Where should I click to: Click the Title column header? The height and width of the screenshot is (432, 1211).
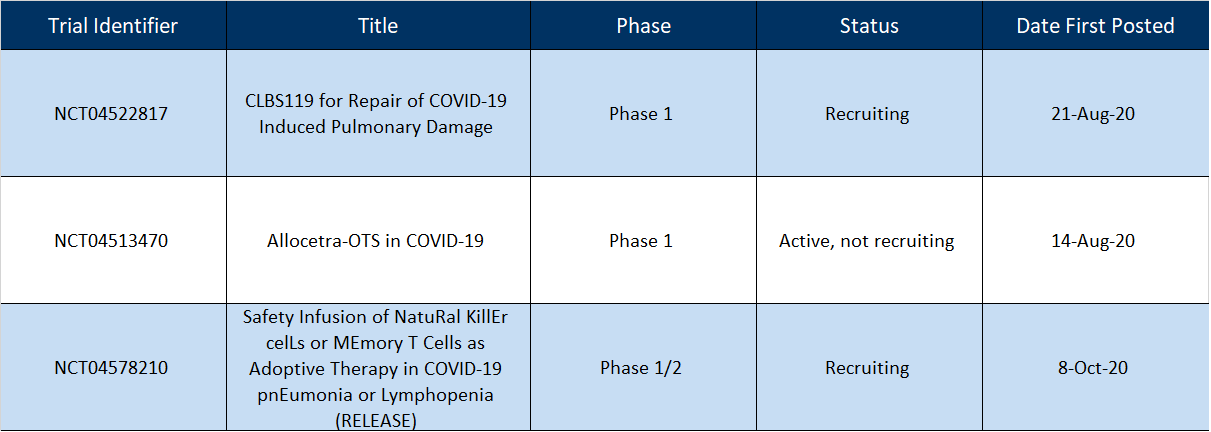[378, 26]
